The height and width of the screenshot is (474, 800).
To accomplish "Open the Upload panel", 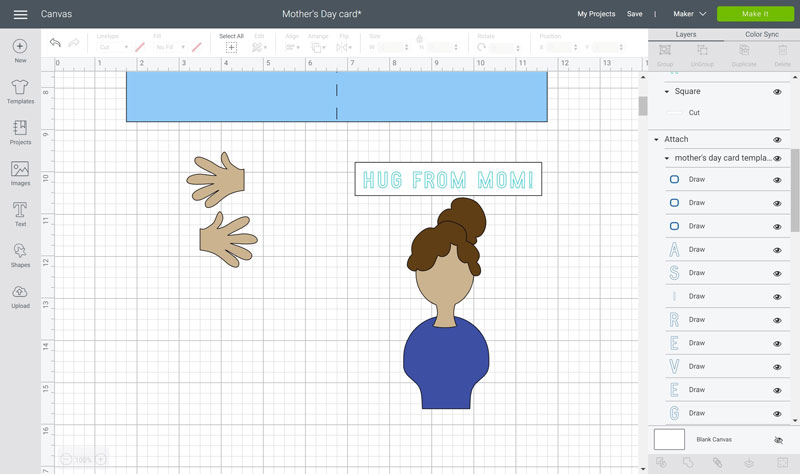I will click(x=20, y=296).
